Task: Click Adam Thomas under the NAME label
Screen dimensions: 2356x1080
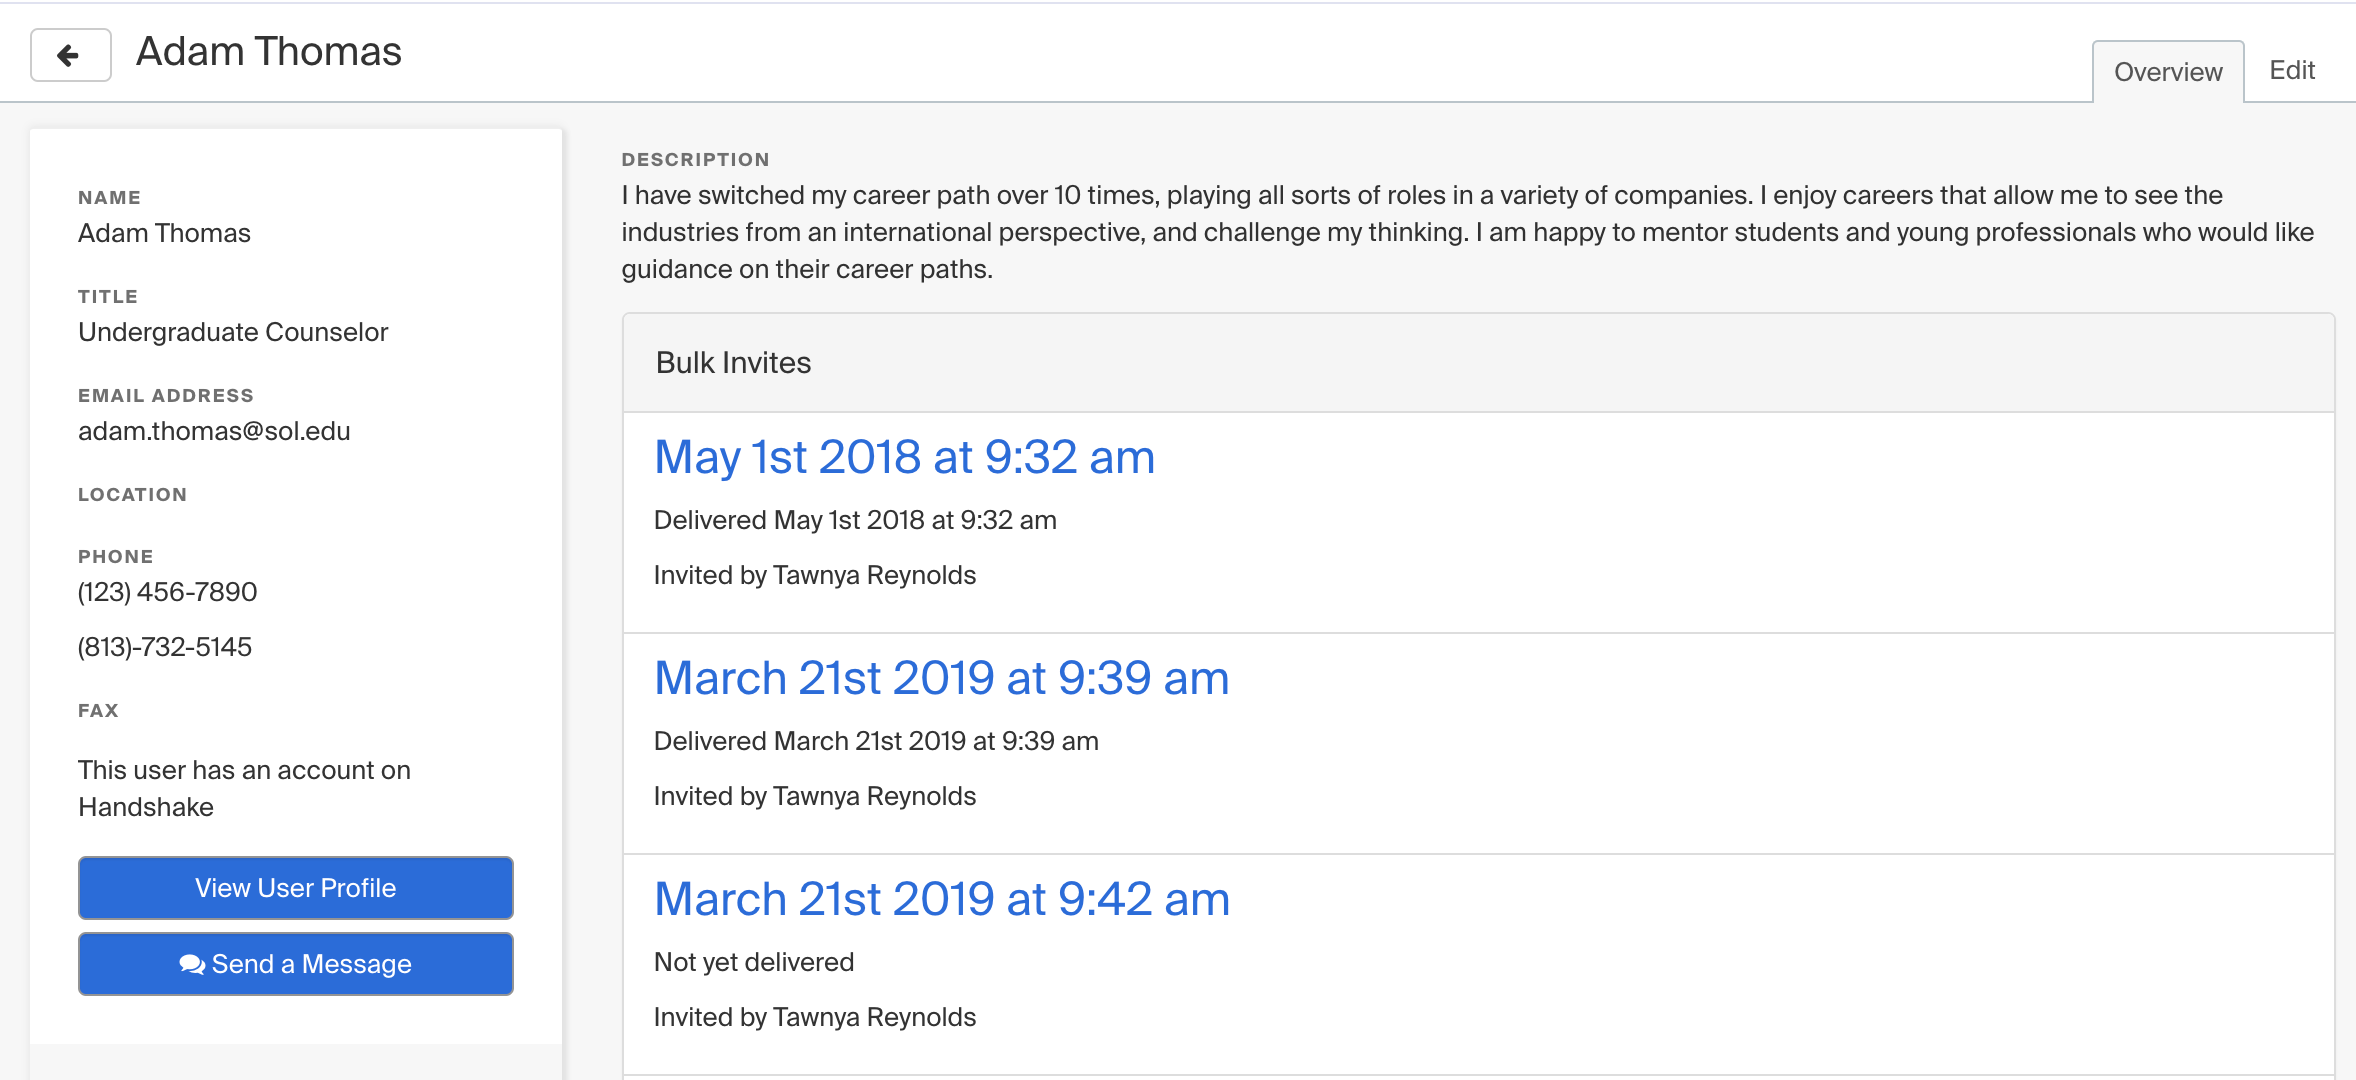Action: pos(164,233)
